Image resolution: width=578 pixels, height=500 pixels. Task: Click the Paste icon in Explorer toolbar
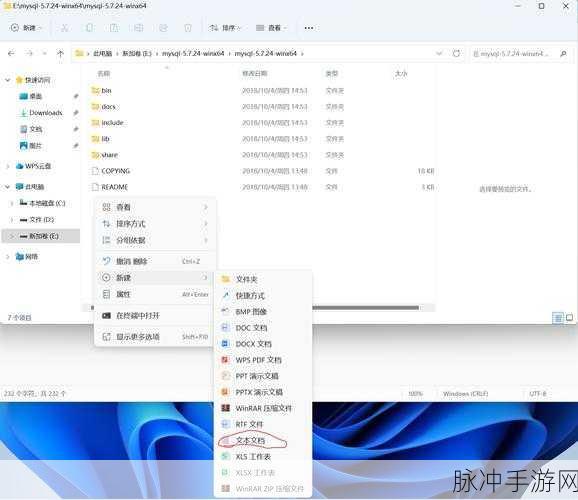[114, 28]
